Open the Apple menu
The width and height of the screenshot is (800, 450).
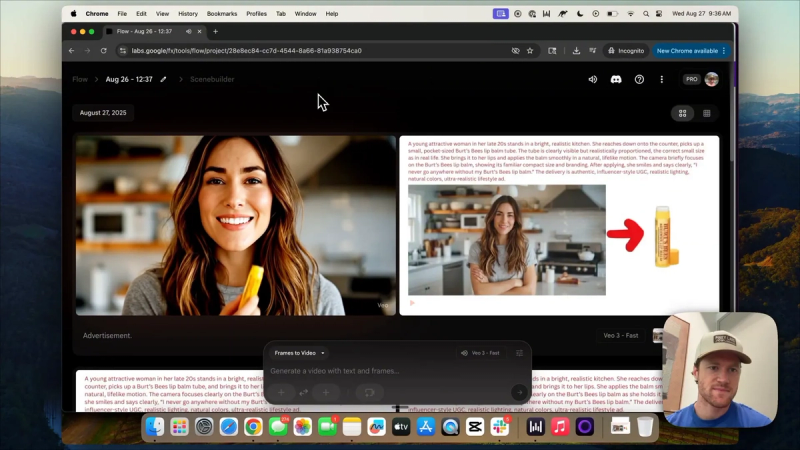(73, 14)
